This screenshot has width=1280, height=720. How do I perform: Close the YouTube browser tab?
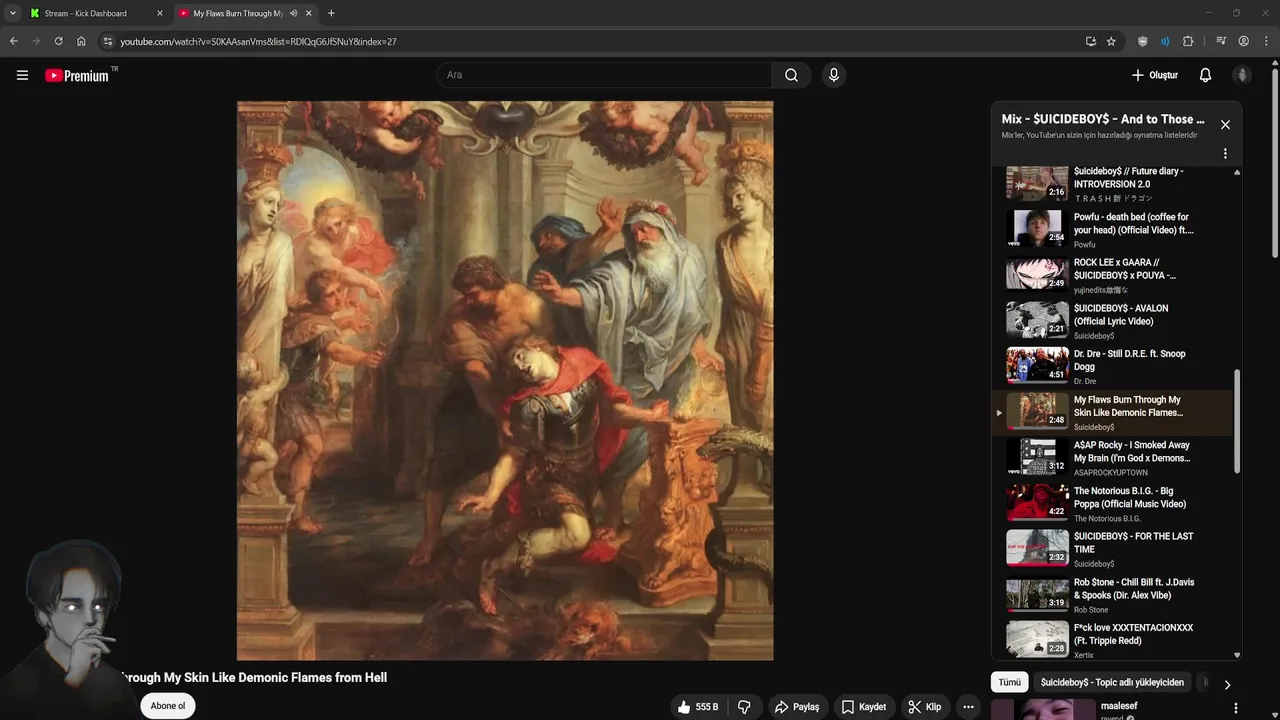(309, 13)
